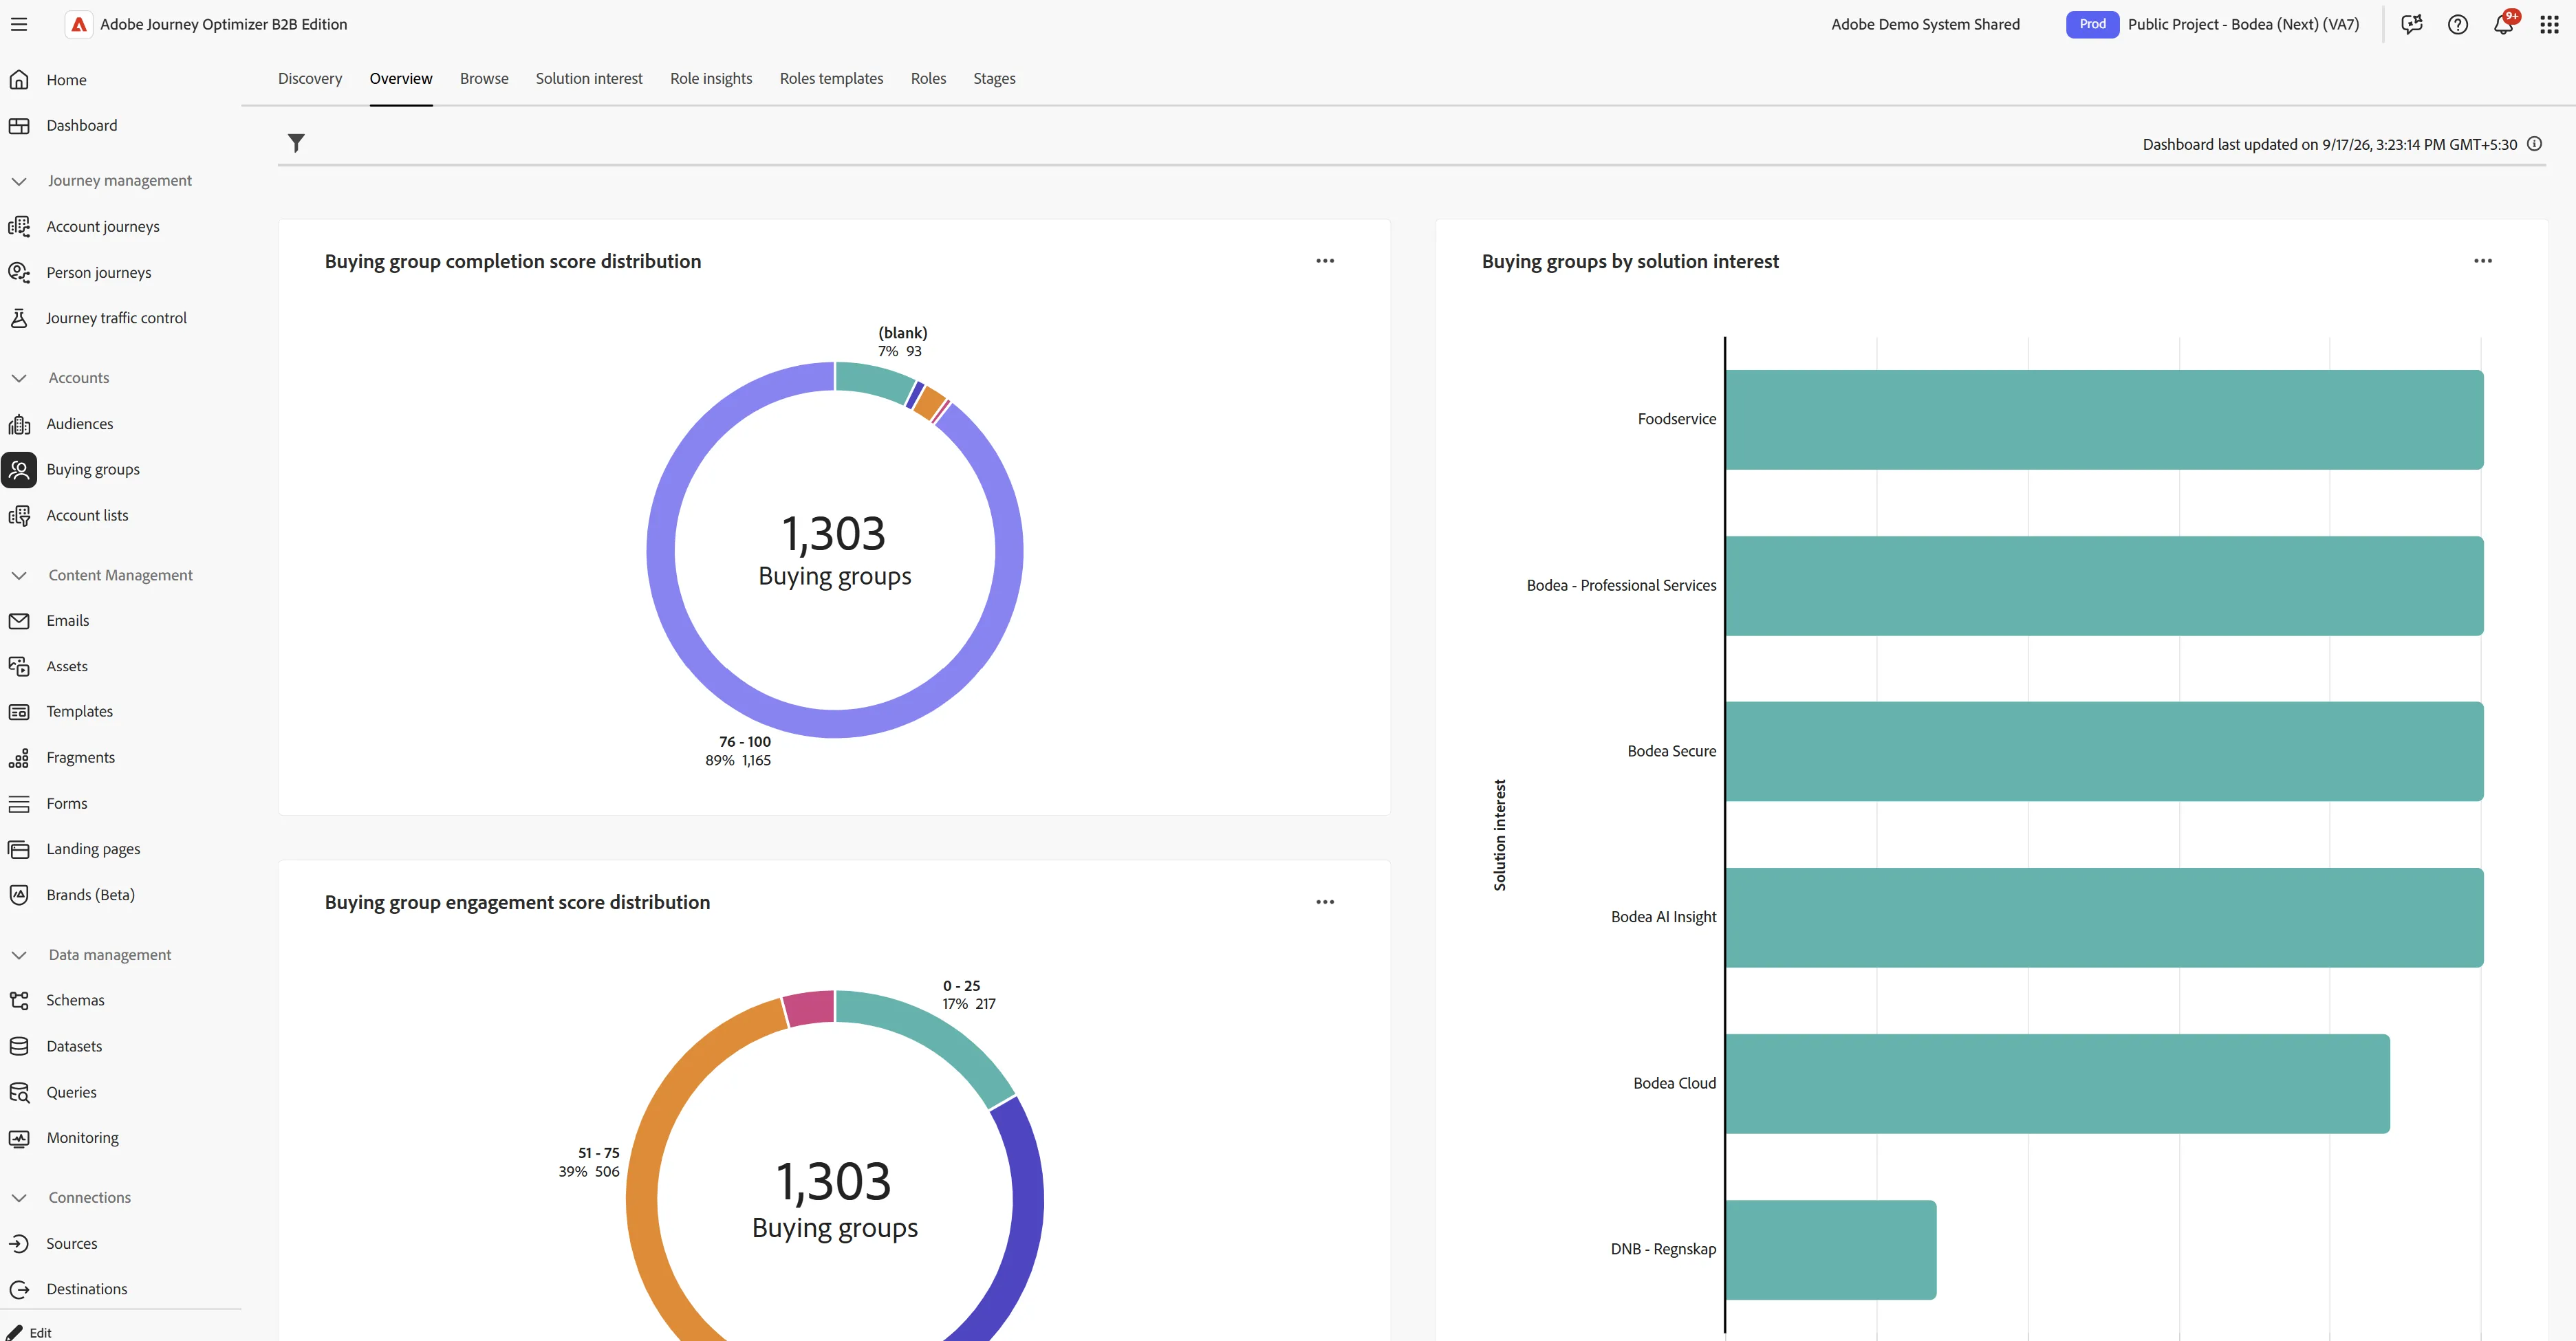Open completion score distribution options menu
Image resolution: width=2576 pixels, height=1341 pixels.
tap(1325, 261)
